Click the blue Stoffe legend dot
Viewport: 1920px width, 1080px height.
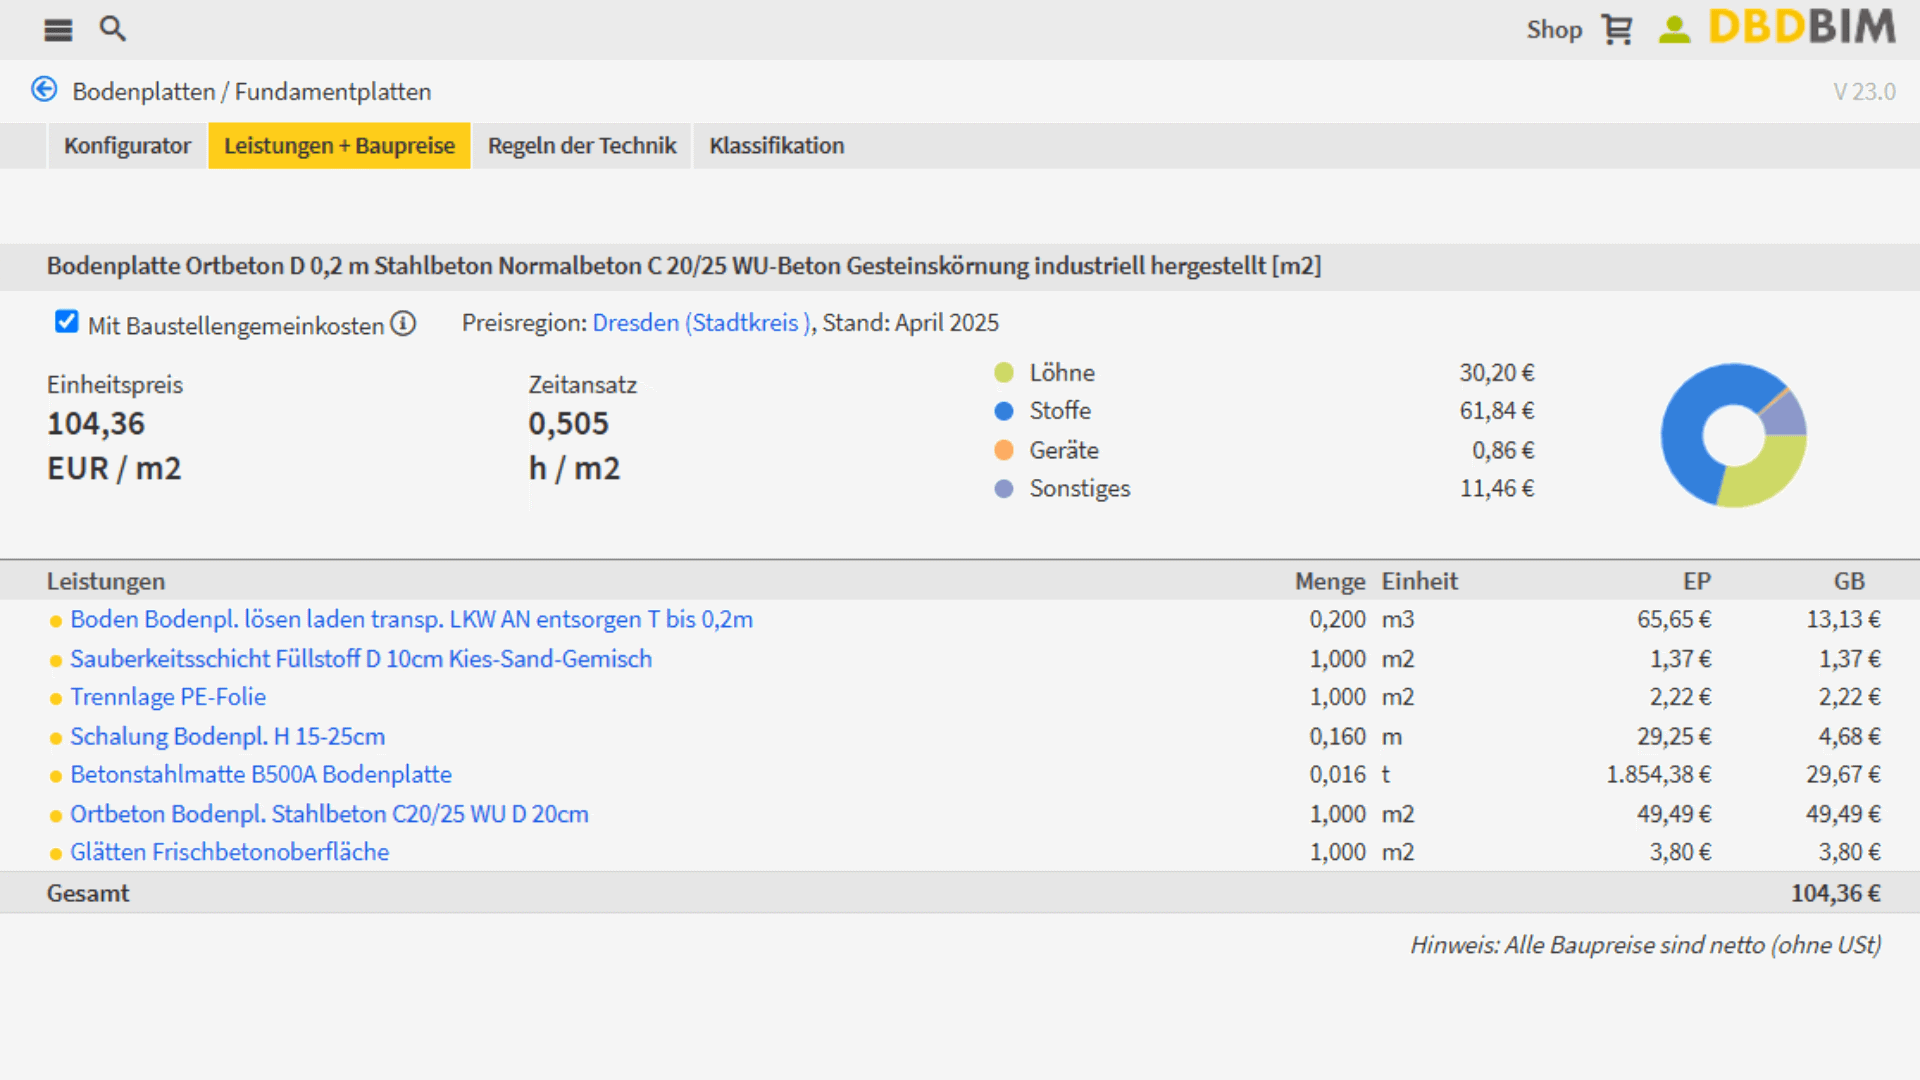(1004, 411)
